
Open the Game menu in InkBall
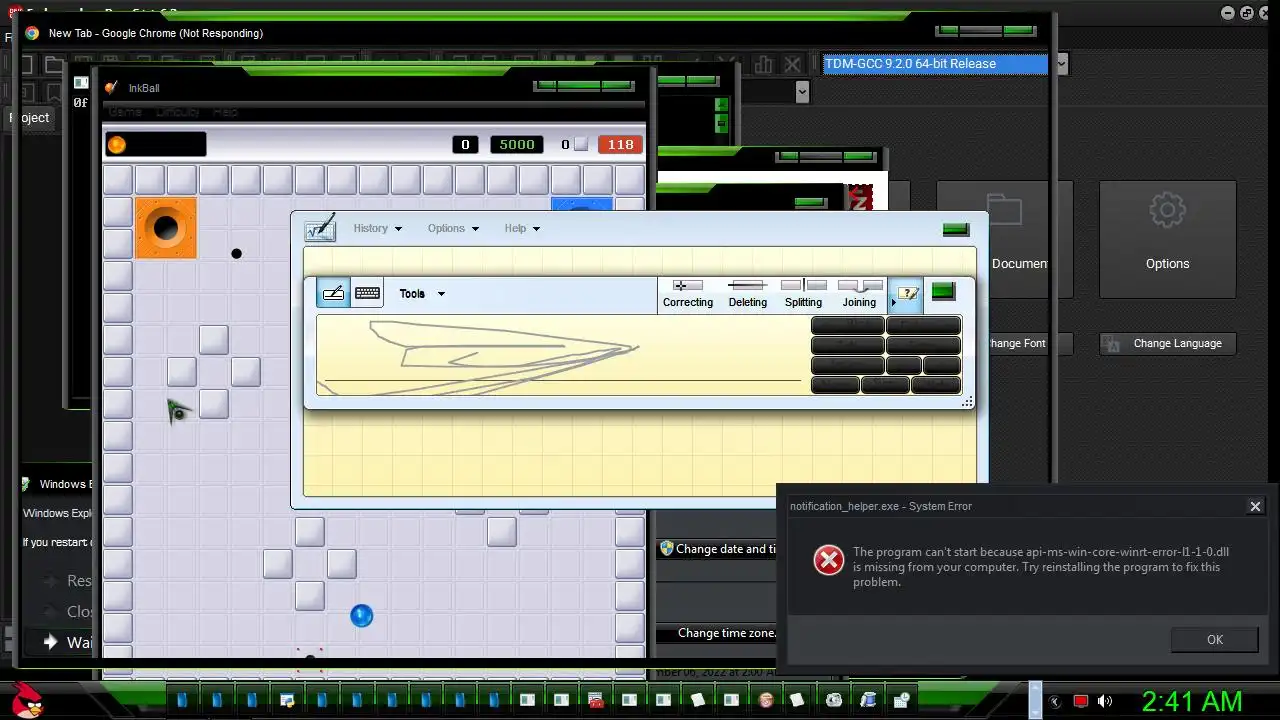(x=125, y=112)
